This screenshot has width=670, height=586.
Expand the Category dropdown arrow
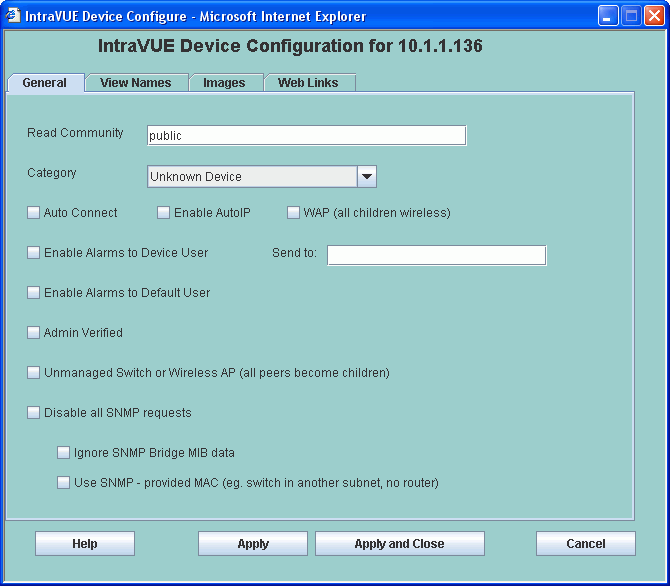click(x=367, y=177)
